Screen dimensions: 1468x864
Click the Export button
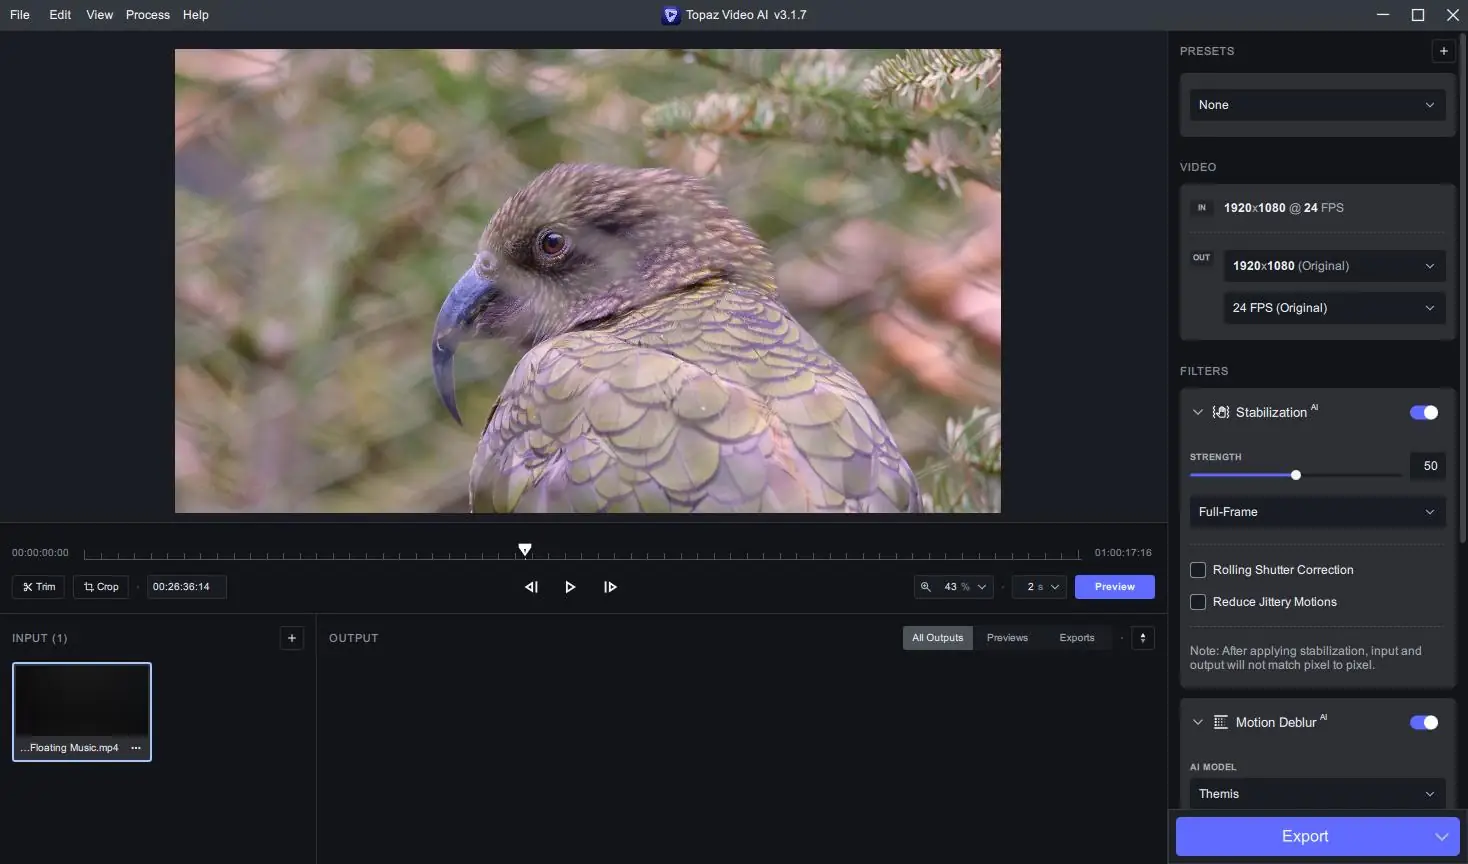1304,837
